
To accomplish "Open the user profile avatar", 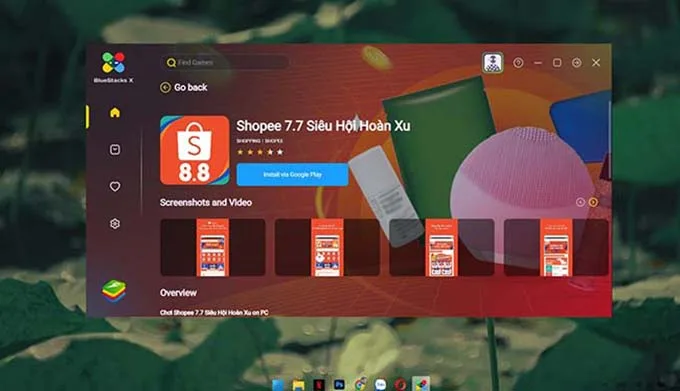I will (493, 62).
